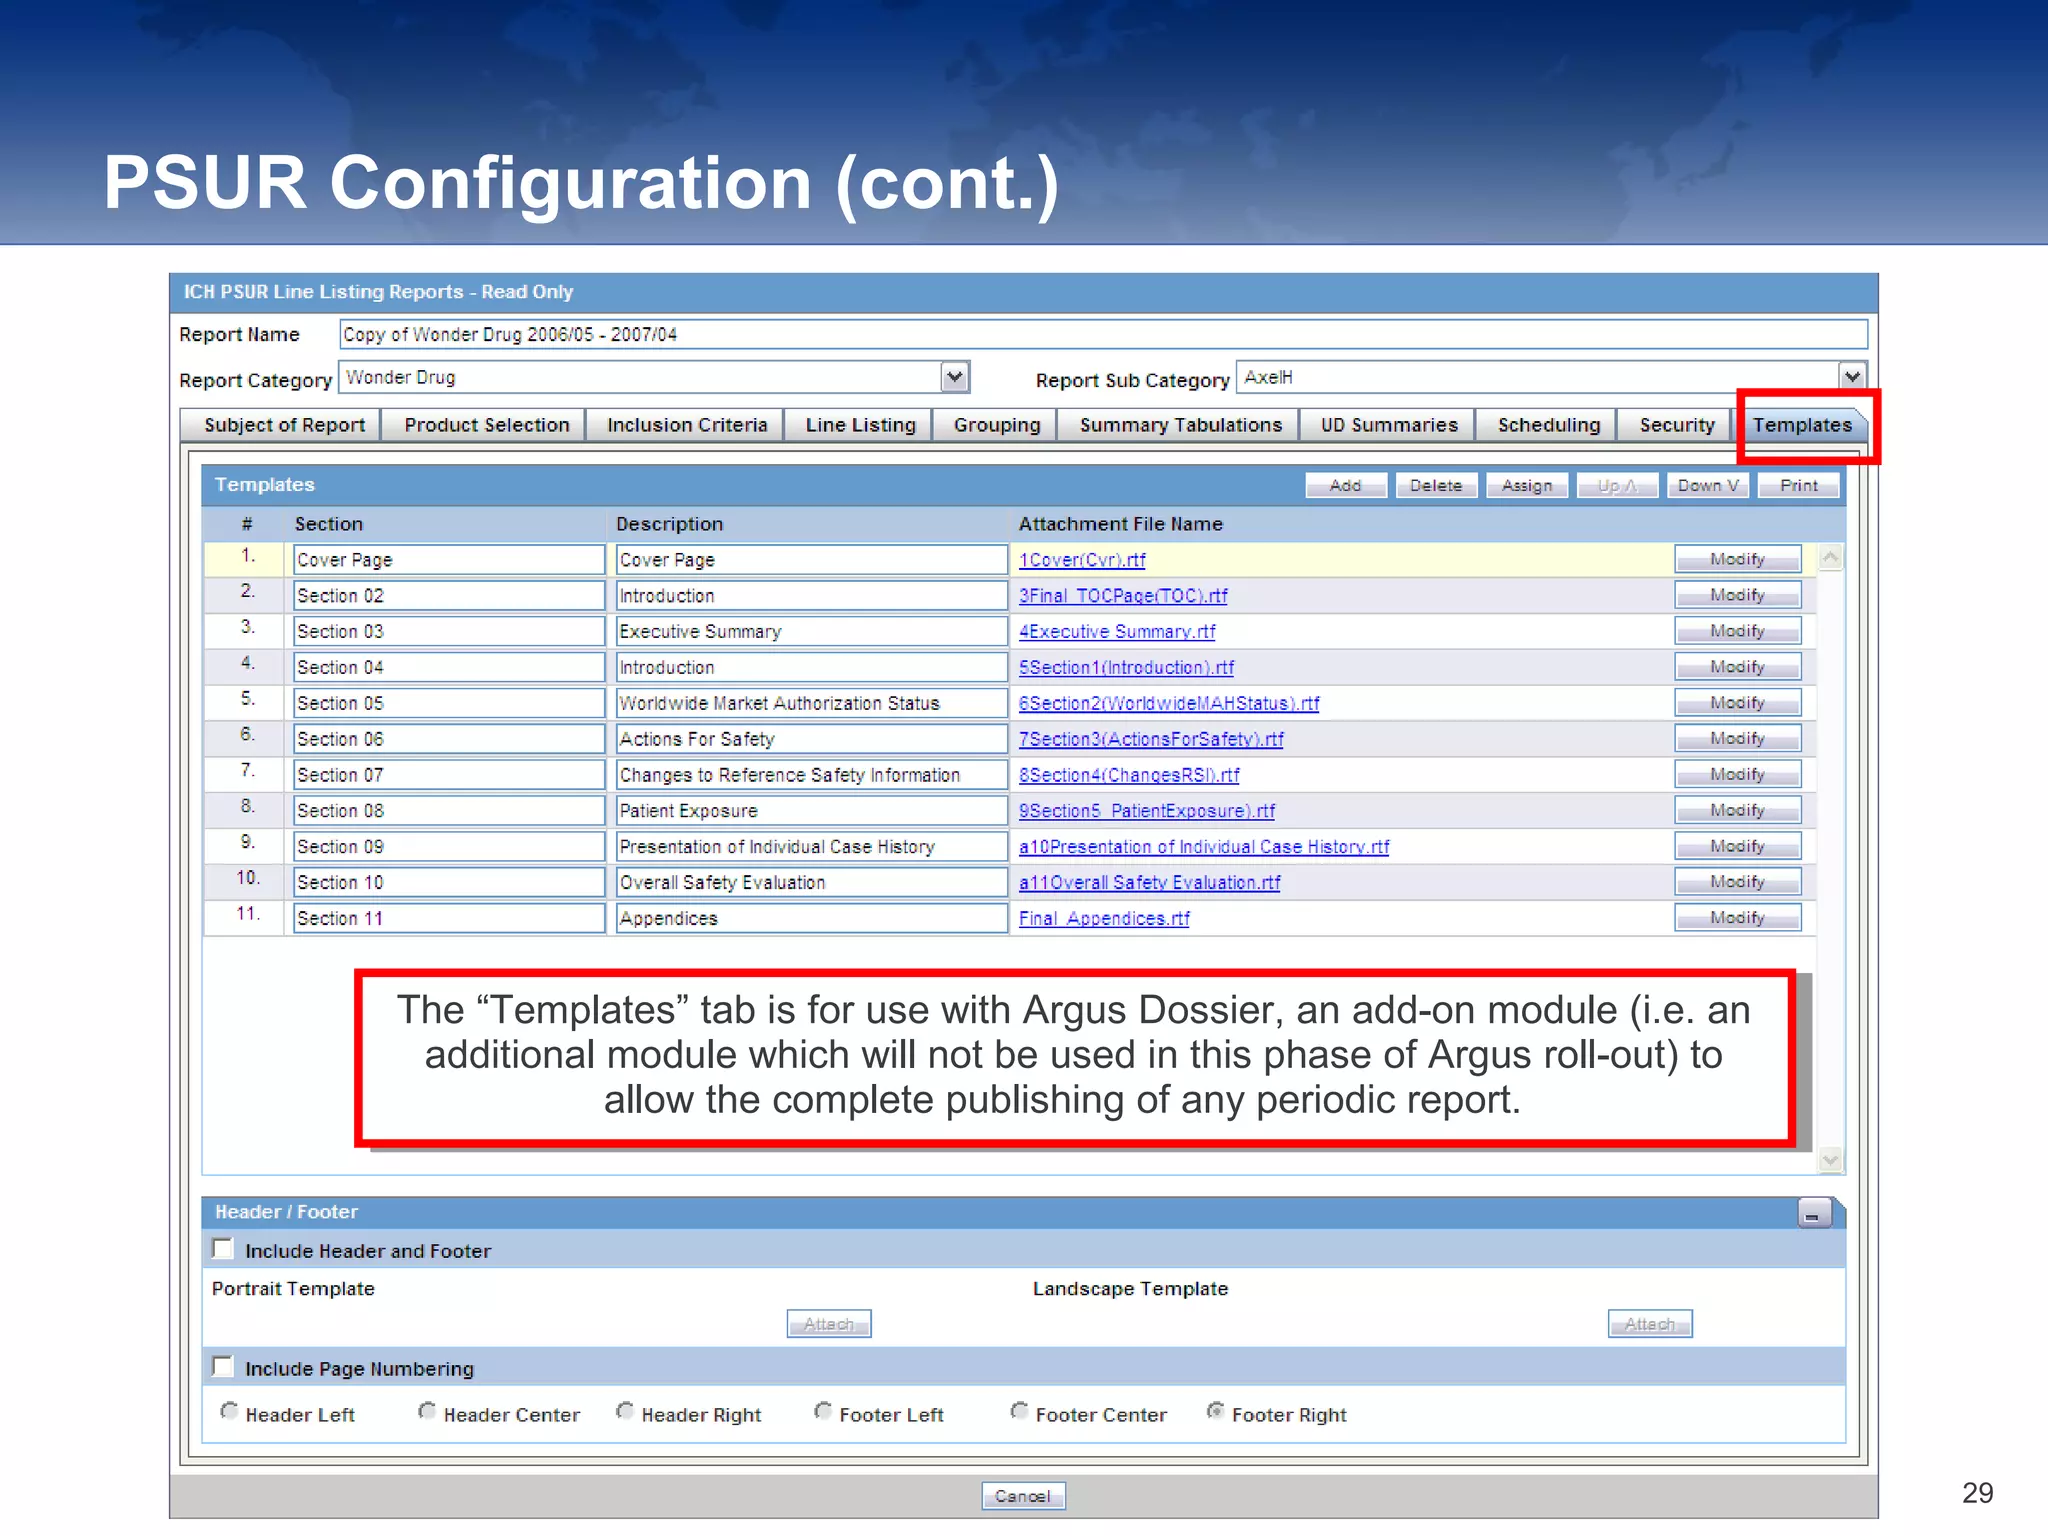Open a10Presentation of Individual Case History.rtf
2048x1536 pixels.
pyautogui.click(x=1204, y=847)
